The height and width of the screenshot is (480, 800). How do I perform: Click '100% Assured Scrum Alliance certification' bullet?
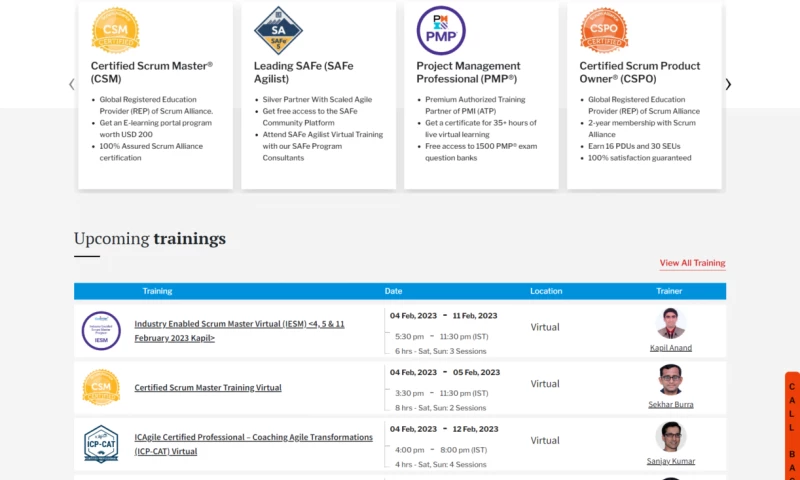click(x=151, y=152)
